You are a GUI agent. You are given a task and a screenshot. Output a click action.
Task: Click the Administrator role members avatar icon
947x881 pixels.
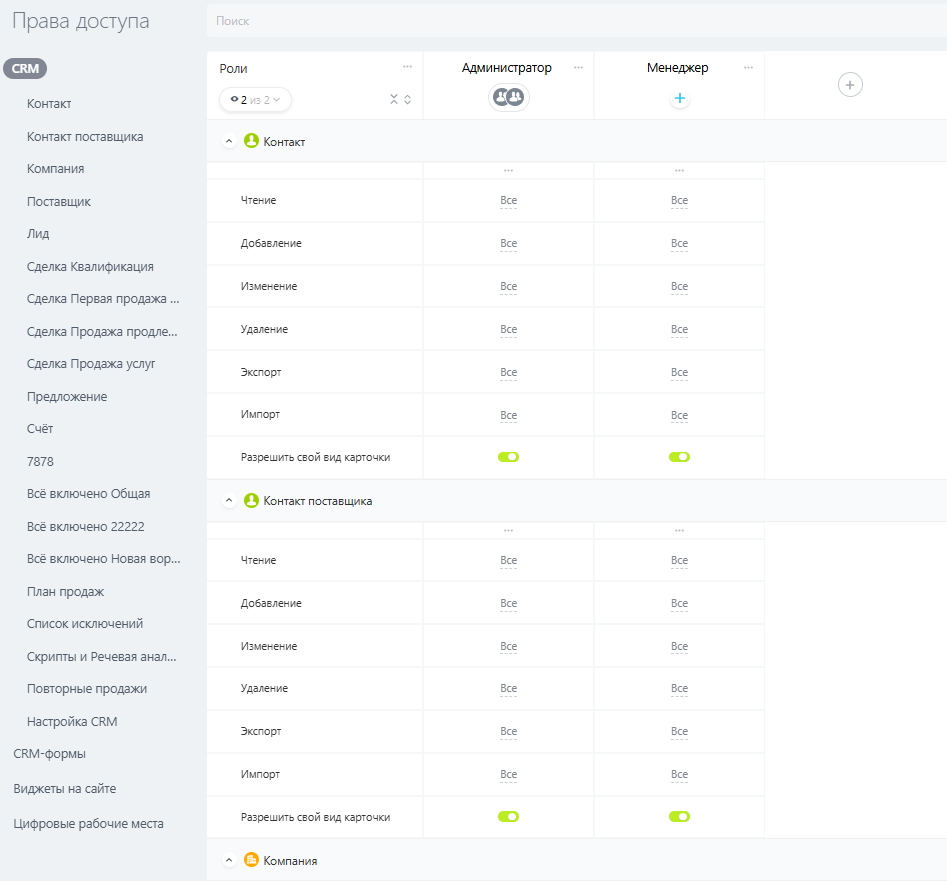508,97
